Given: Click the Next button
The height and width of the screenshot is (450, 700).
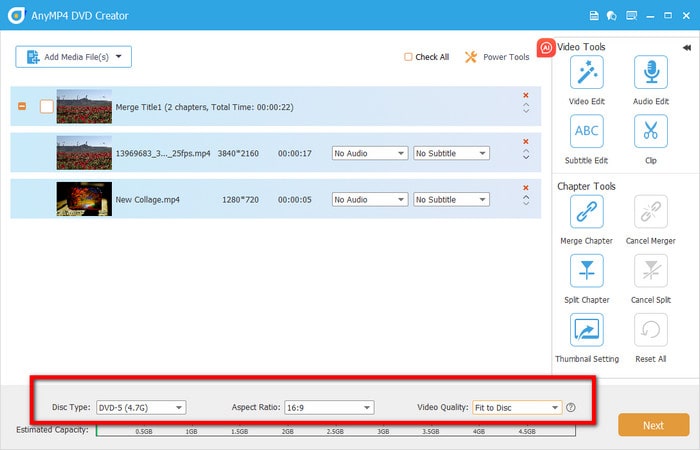Looking at the screenshot, I should click(x=653, y=425).
